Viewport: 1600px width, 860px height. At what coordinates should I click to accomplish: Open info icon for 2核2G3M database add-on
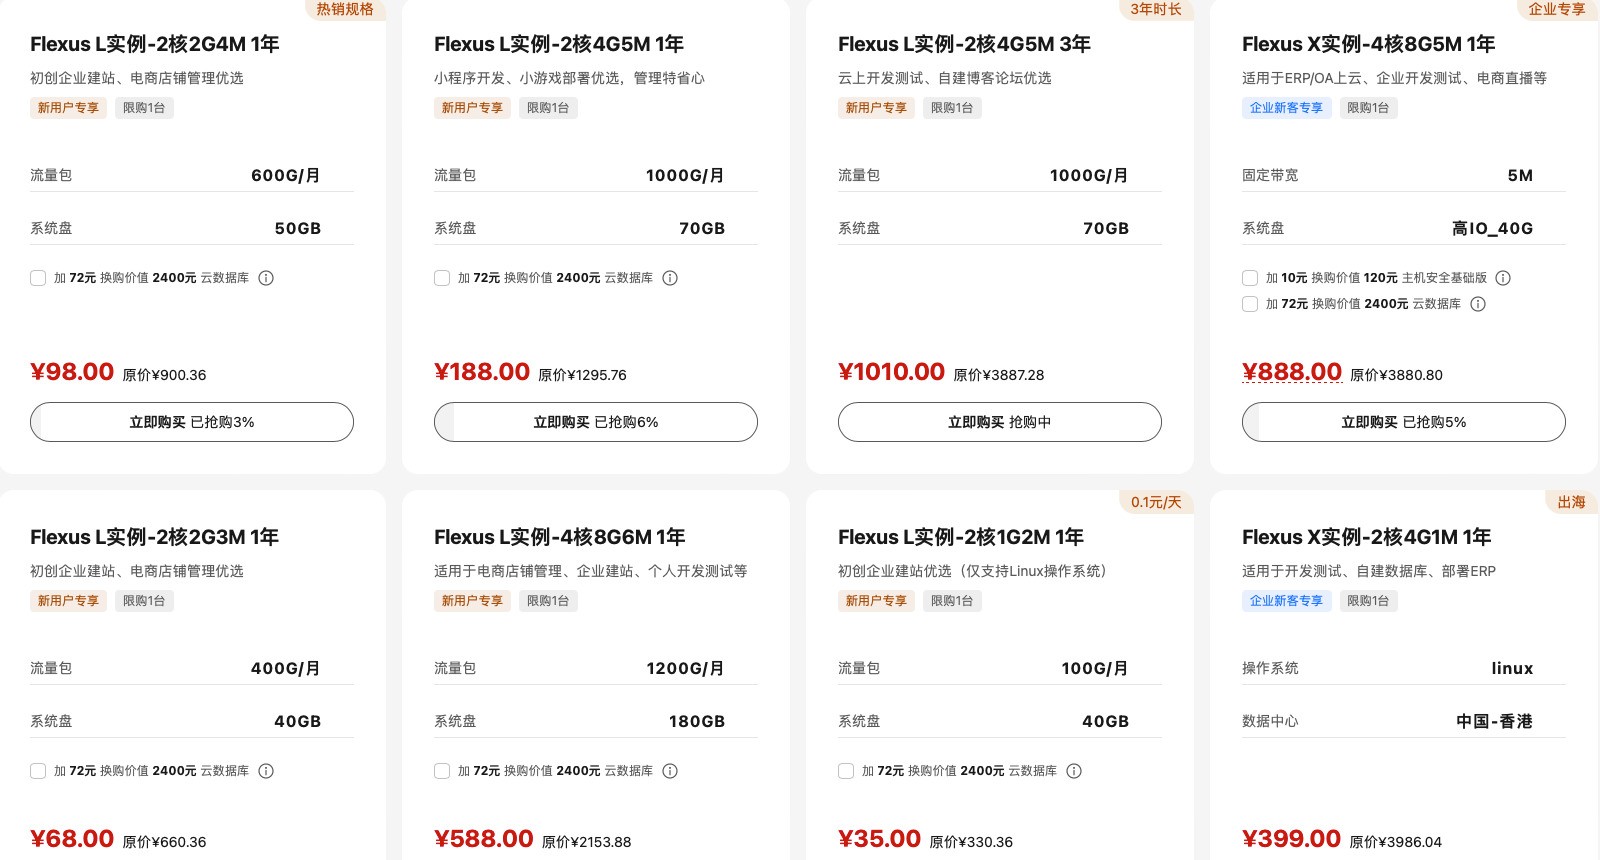point(266,771)
